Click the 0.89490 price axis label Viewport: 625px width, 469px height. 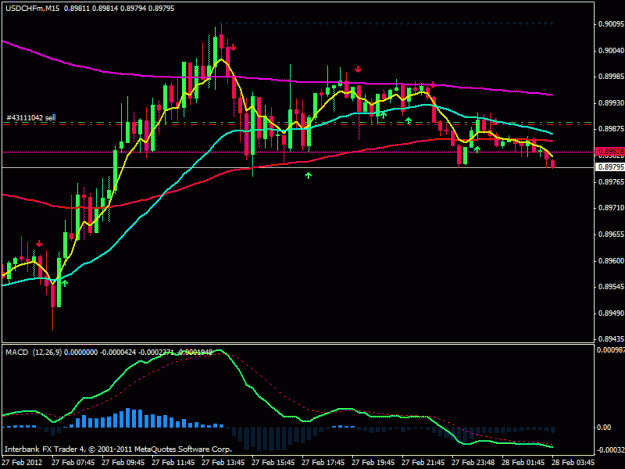pos(611,313)
